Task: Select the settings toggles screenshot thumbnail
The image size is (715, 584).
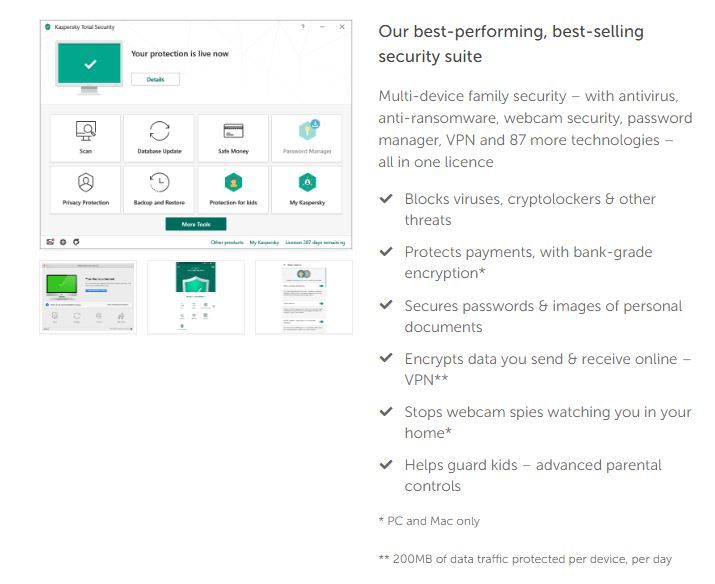Action: pos(304,297)
